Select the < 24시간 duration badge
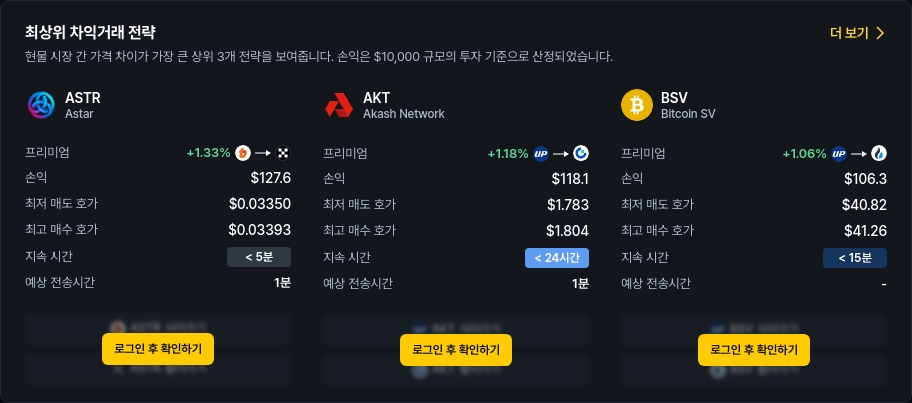Image resolution: width=912 pixels, height=403 pixels. tap(557, 258)
